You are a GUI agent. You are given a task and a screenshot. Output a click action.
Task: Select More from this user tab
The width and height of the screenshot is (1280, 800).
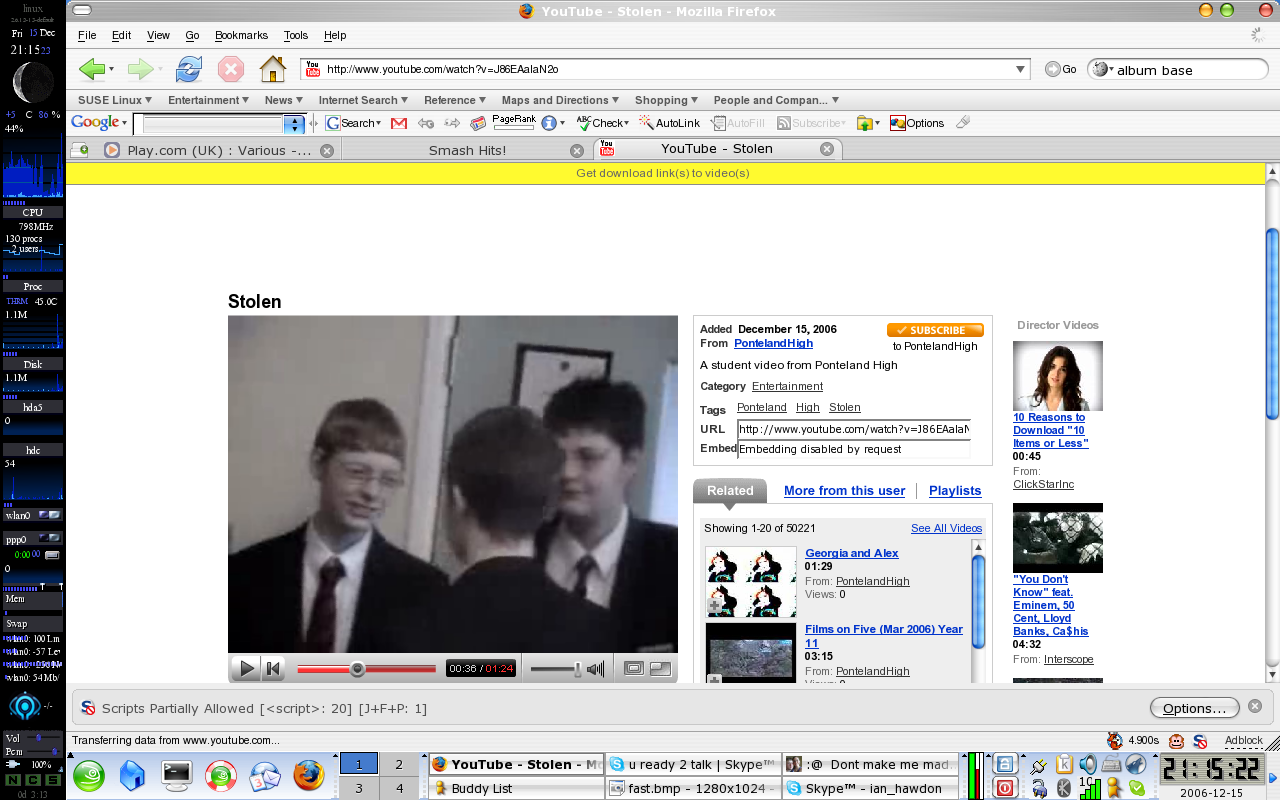[844, 491]
